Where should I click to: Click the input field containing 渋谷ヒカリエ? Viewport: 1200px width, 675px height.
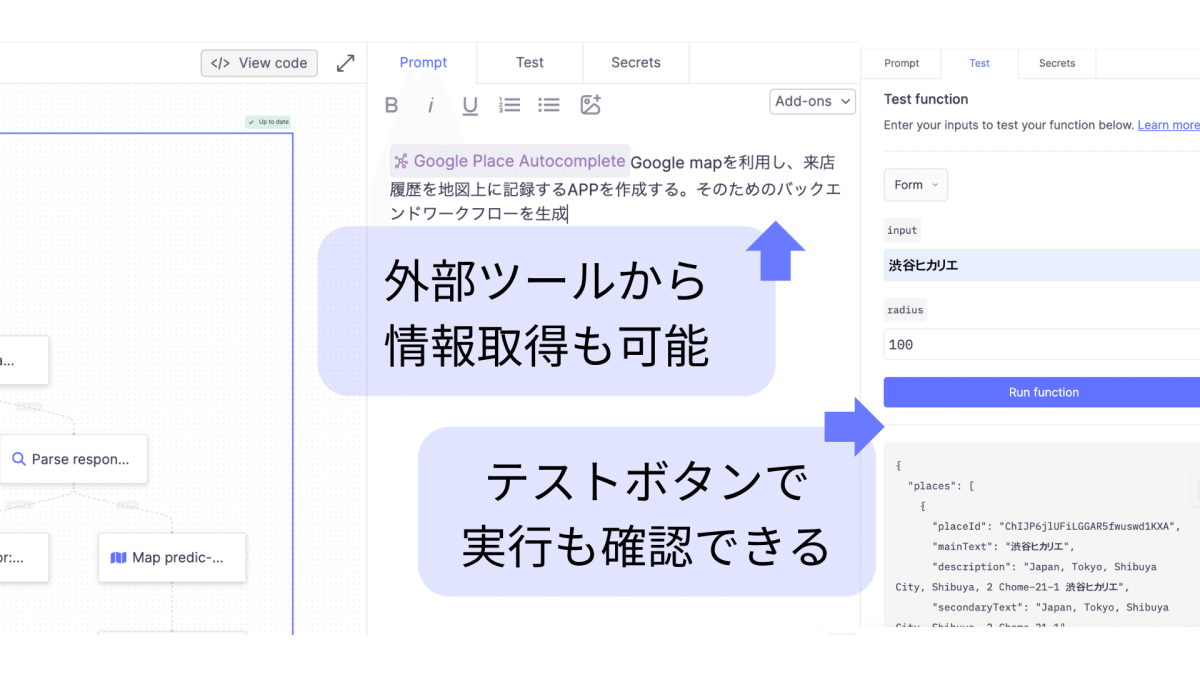click(x=1040, y=266)
